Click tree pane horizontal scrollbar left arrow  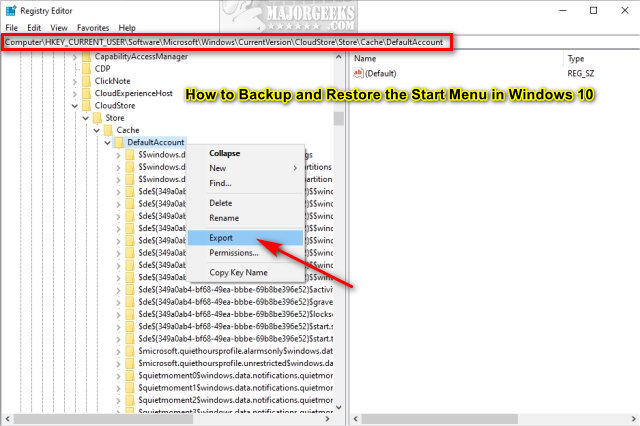[x=7, y=419]
